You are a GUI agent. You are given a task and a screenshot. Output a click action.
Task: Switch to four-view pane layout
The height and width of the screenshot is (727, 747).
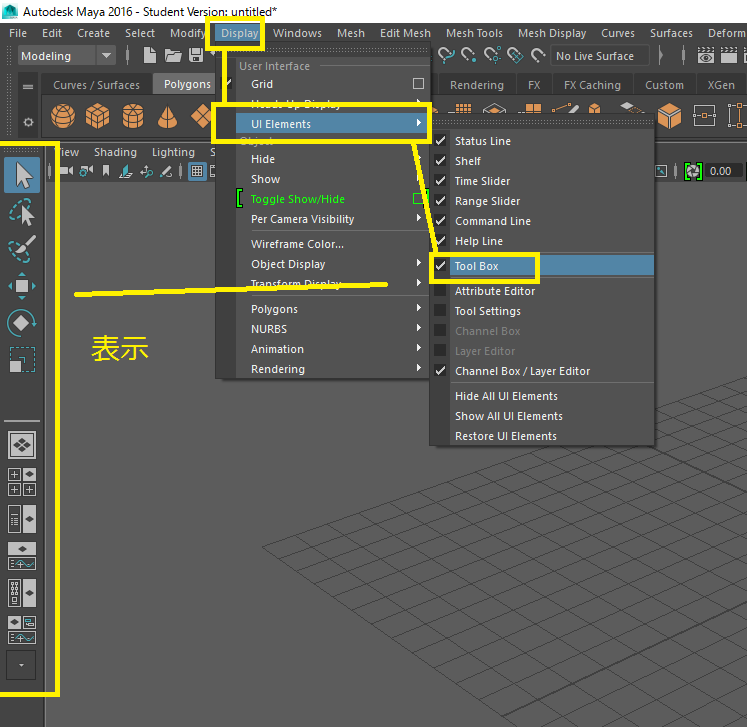point(22,482)
